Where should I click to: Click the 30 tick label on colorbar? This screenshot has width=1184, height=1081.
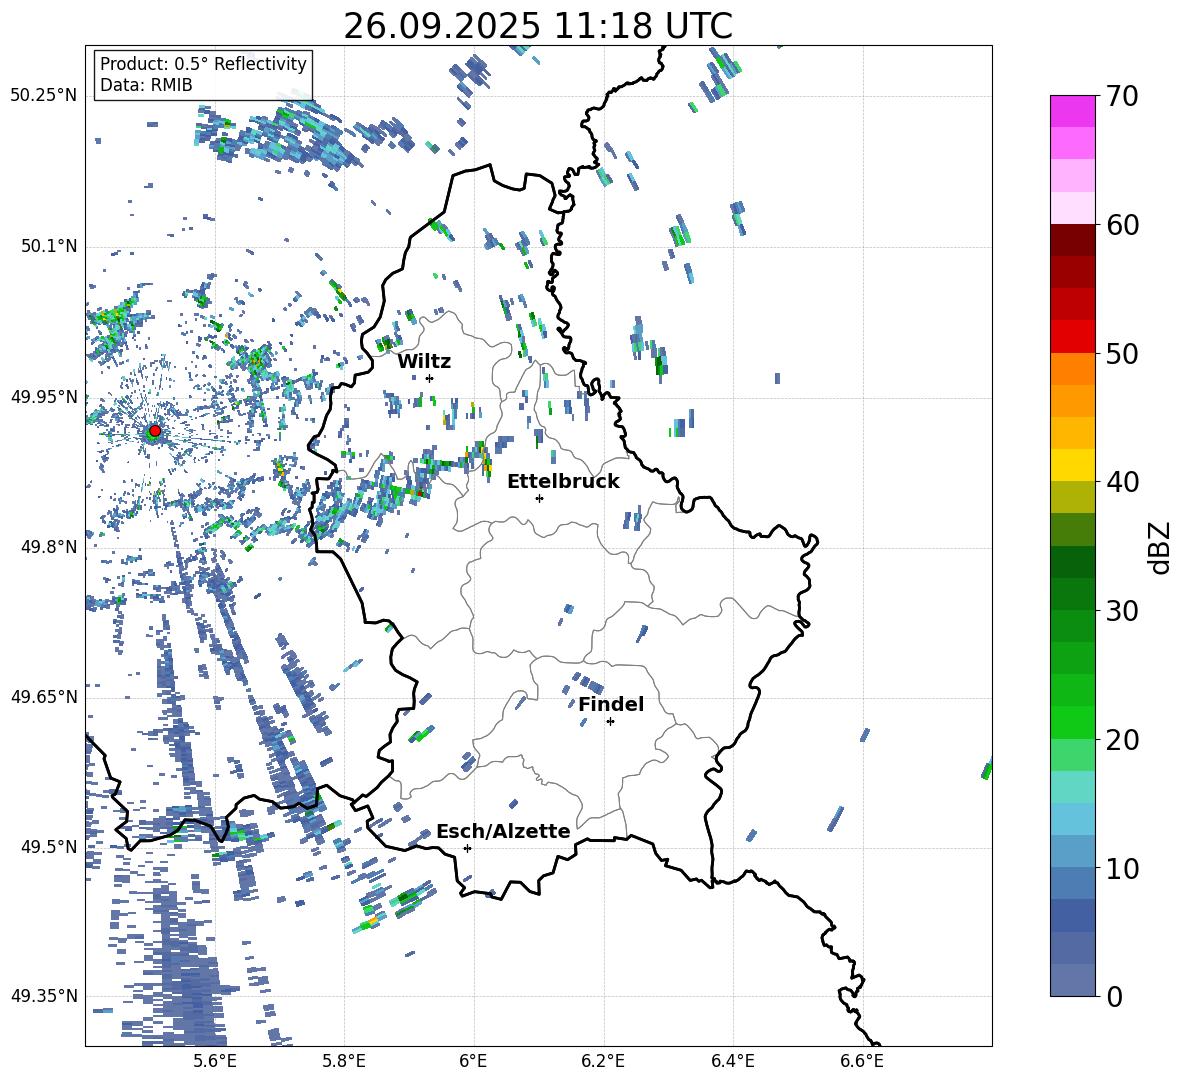[1123, 611]
